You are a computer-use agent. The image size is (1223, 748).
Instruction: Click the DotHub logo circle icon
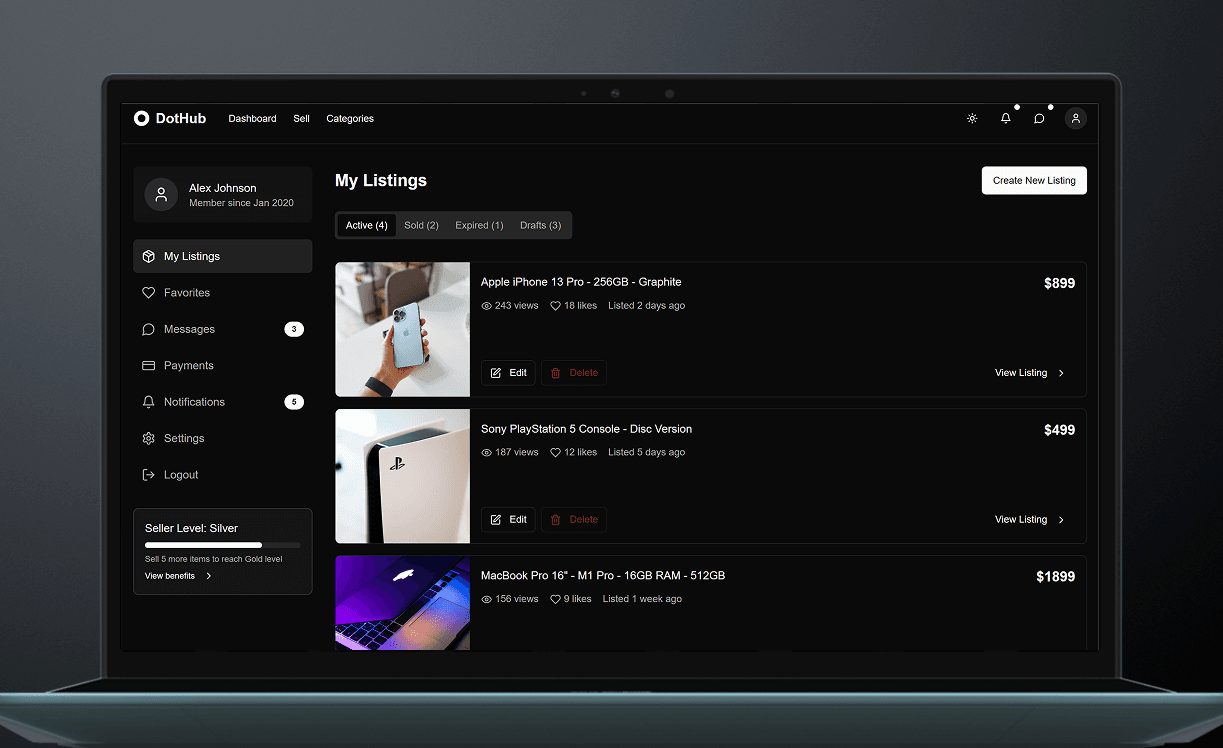coord(141,118)
